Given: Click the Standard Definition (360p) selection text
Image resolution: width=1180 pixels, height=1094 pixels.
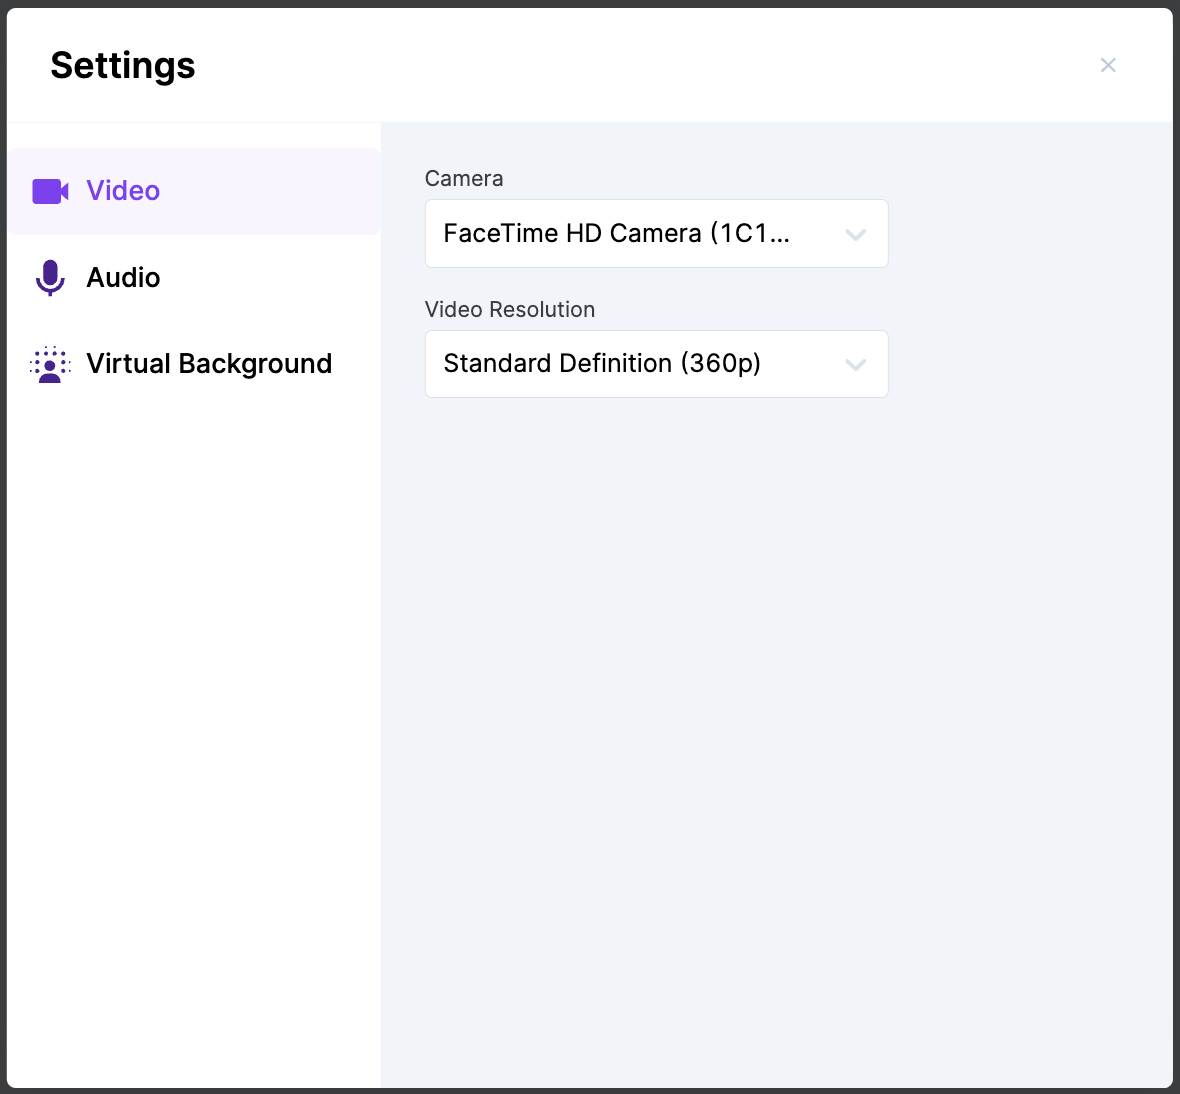Looking at the screenshot, I should (602, 364).
